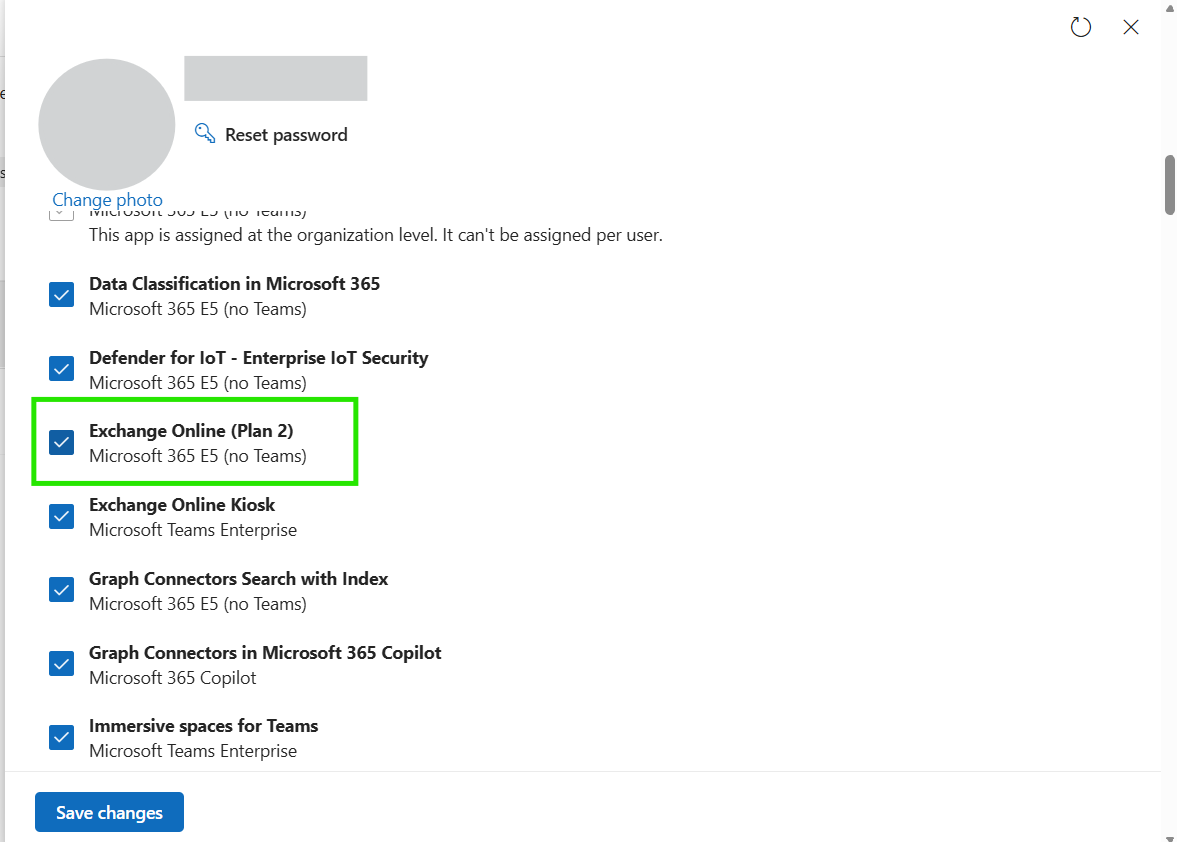Click the vertical scrollbar thumb

click(1169, 185)
